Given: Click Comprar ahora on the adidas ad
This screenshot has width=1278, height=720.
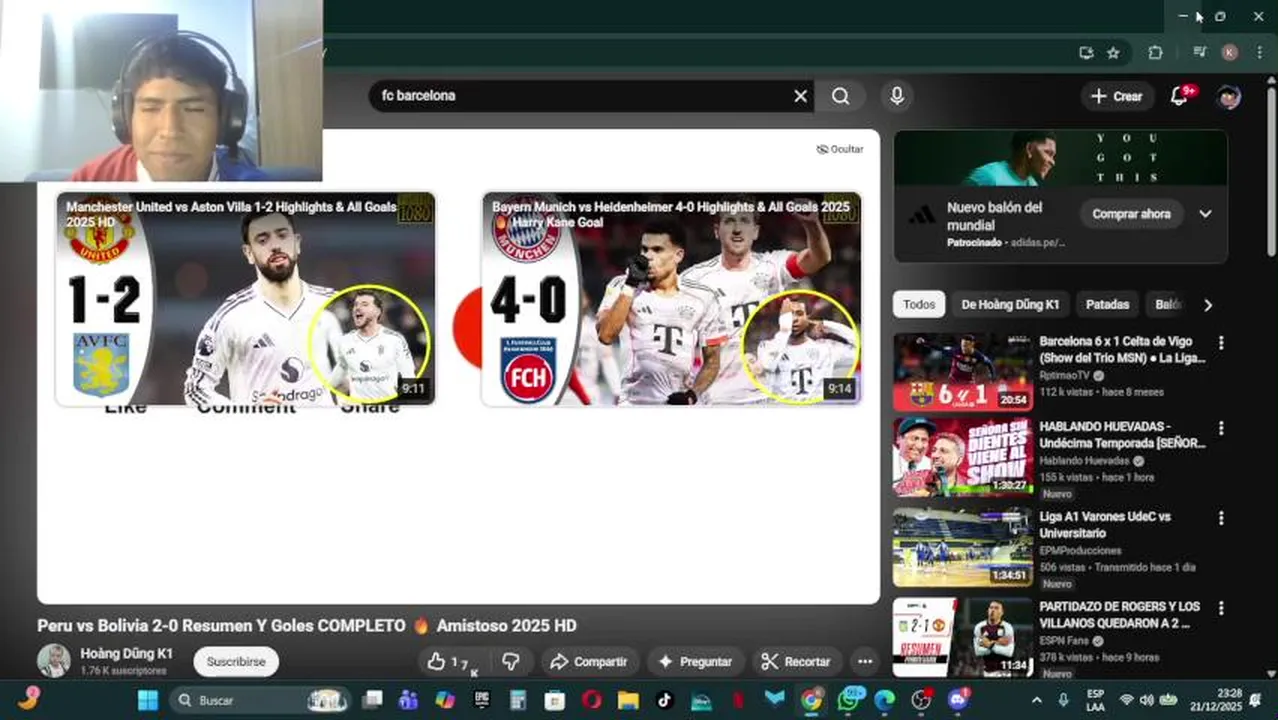Looking at the screenshot, I should [x=1131, y=214].
